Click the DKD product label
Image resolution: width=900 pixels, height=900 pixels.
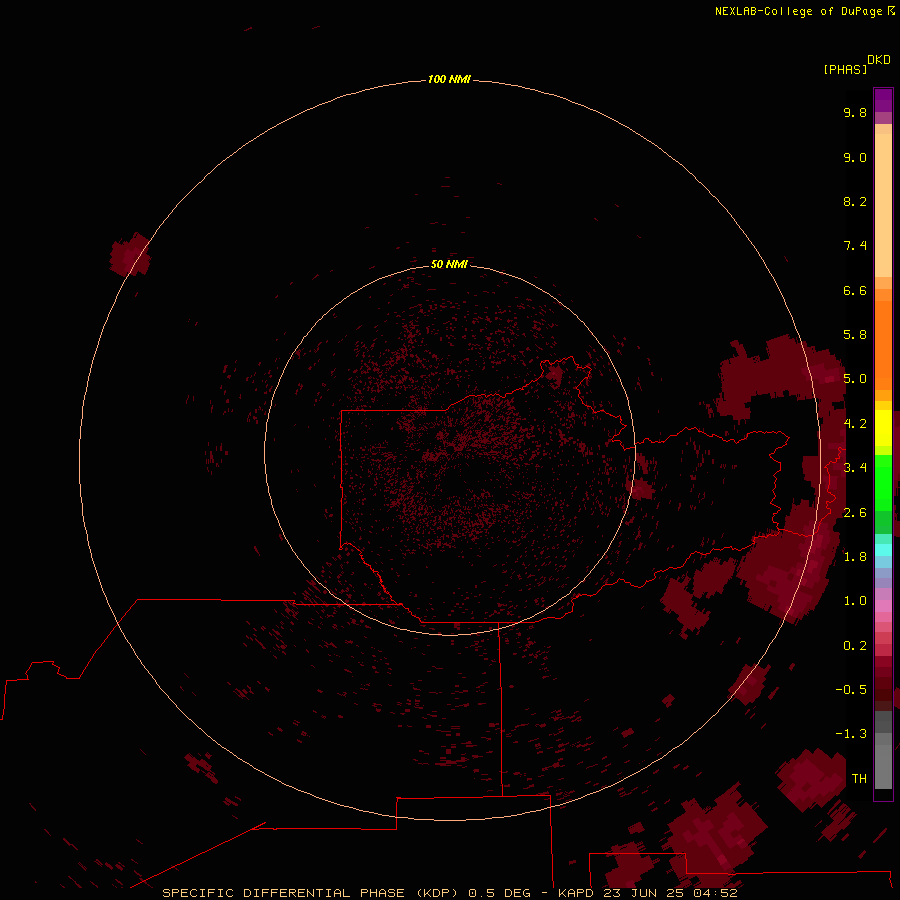pos(879,60)
